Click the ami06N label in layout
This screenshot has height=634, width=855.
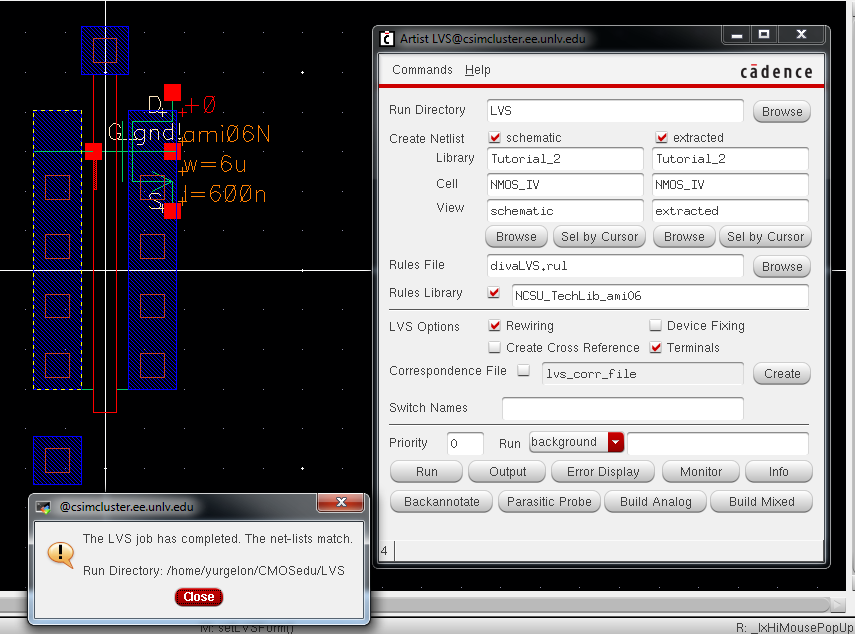click(226, 134)
